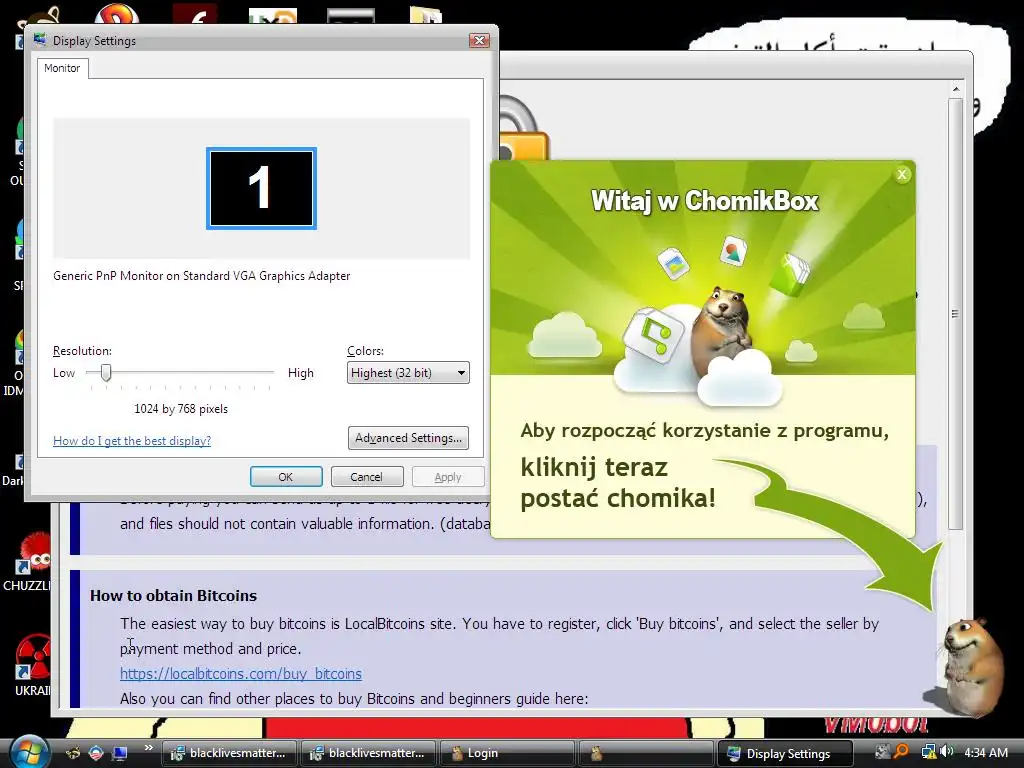Click the scroll up arrow in ransom window
Viewport: 1024px width, 768px height.
pos(955,89)
